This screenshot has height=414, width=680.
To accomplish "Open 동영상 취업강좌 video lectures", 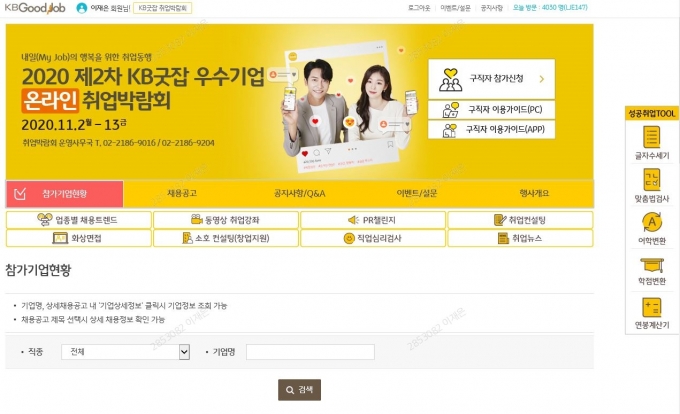I will [226, 220].
